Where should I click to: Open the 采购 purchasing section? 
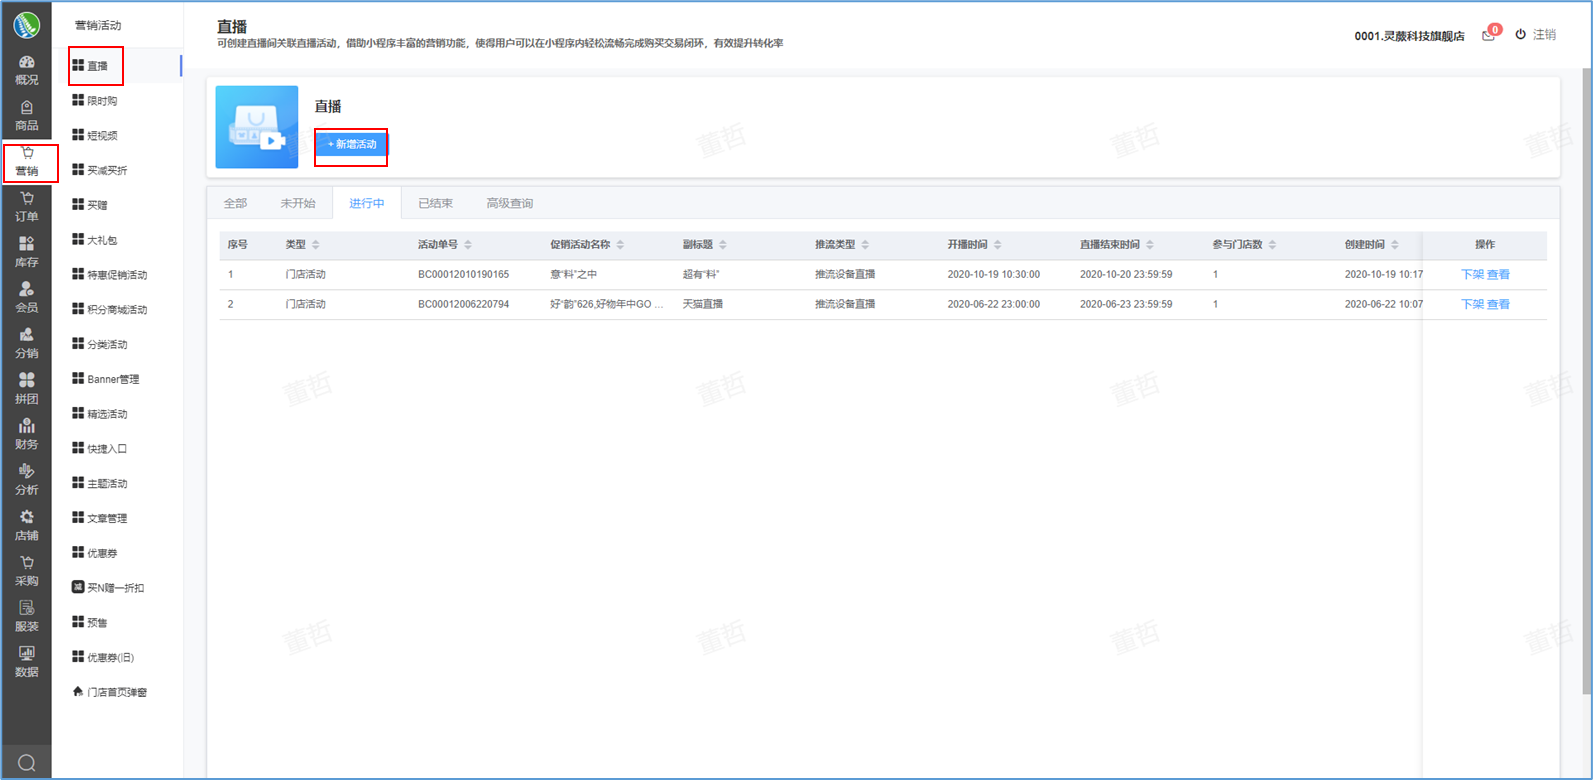[x=27, y=571]
